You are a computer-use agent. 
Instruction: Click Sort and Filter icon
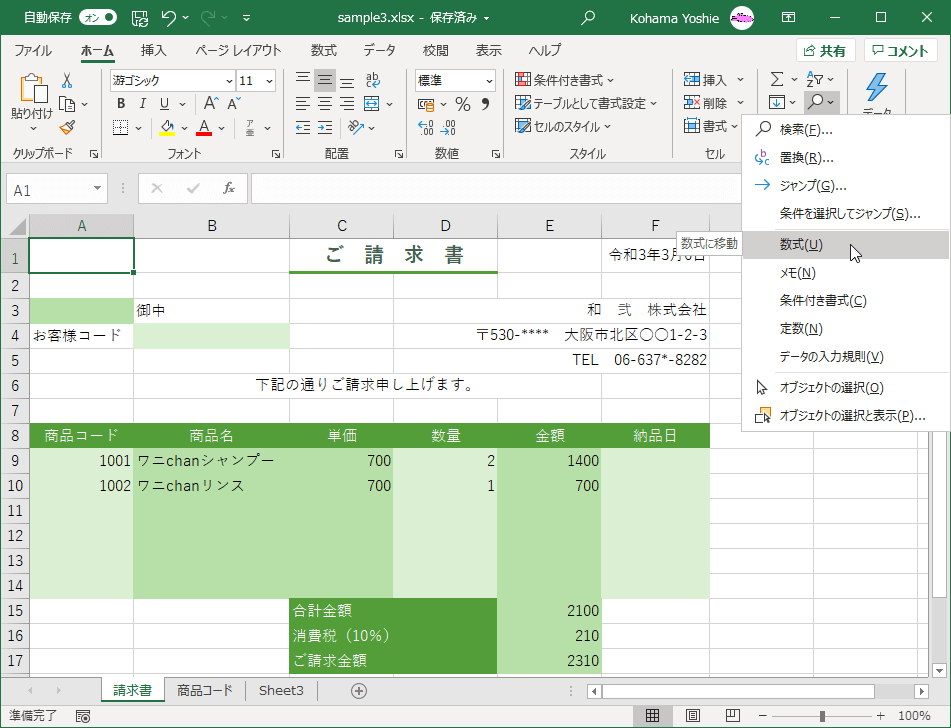pyautogui.click(x=815, y=79)
